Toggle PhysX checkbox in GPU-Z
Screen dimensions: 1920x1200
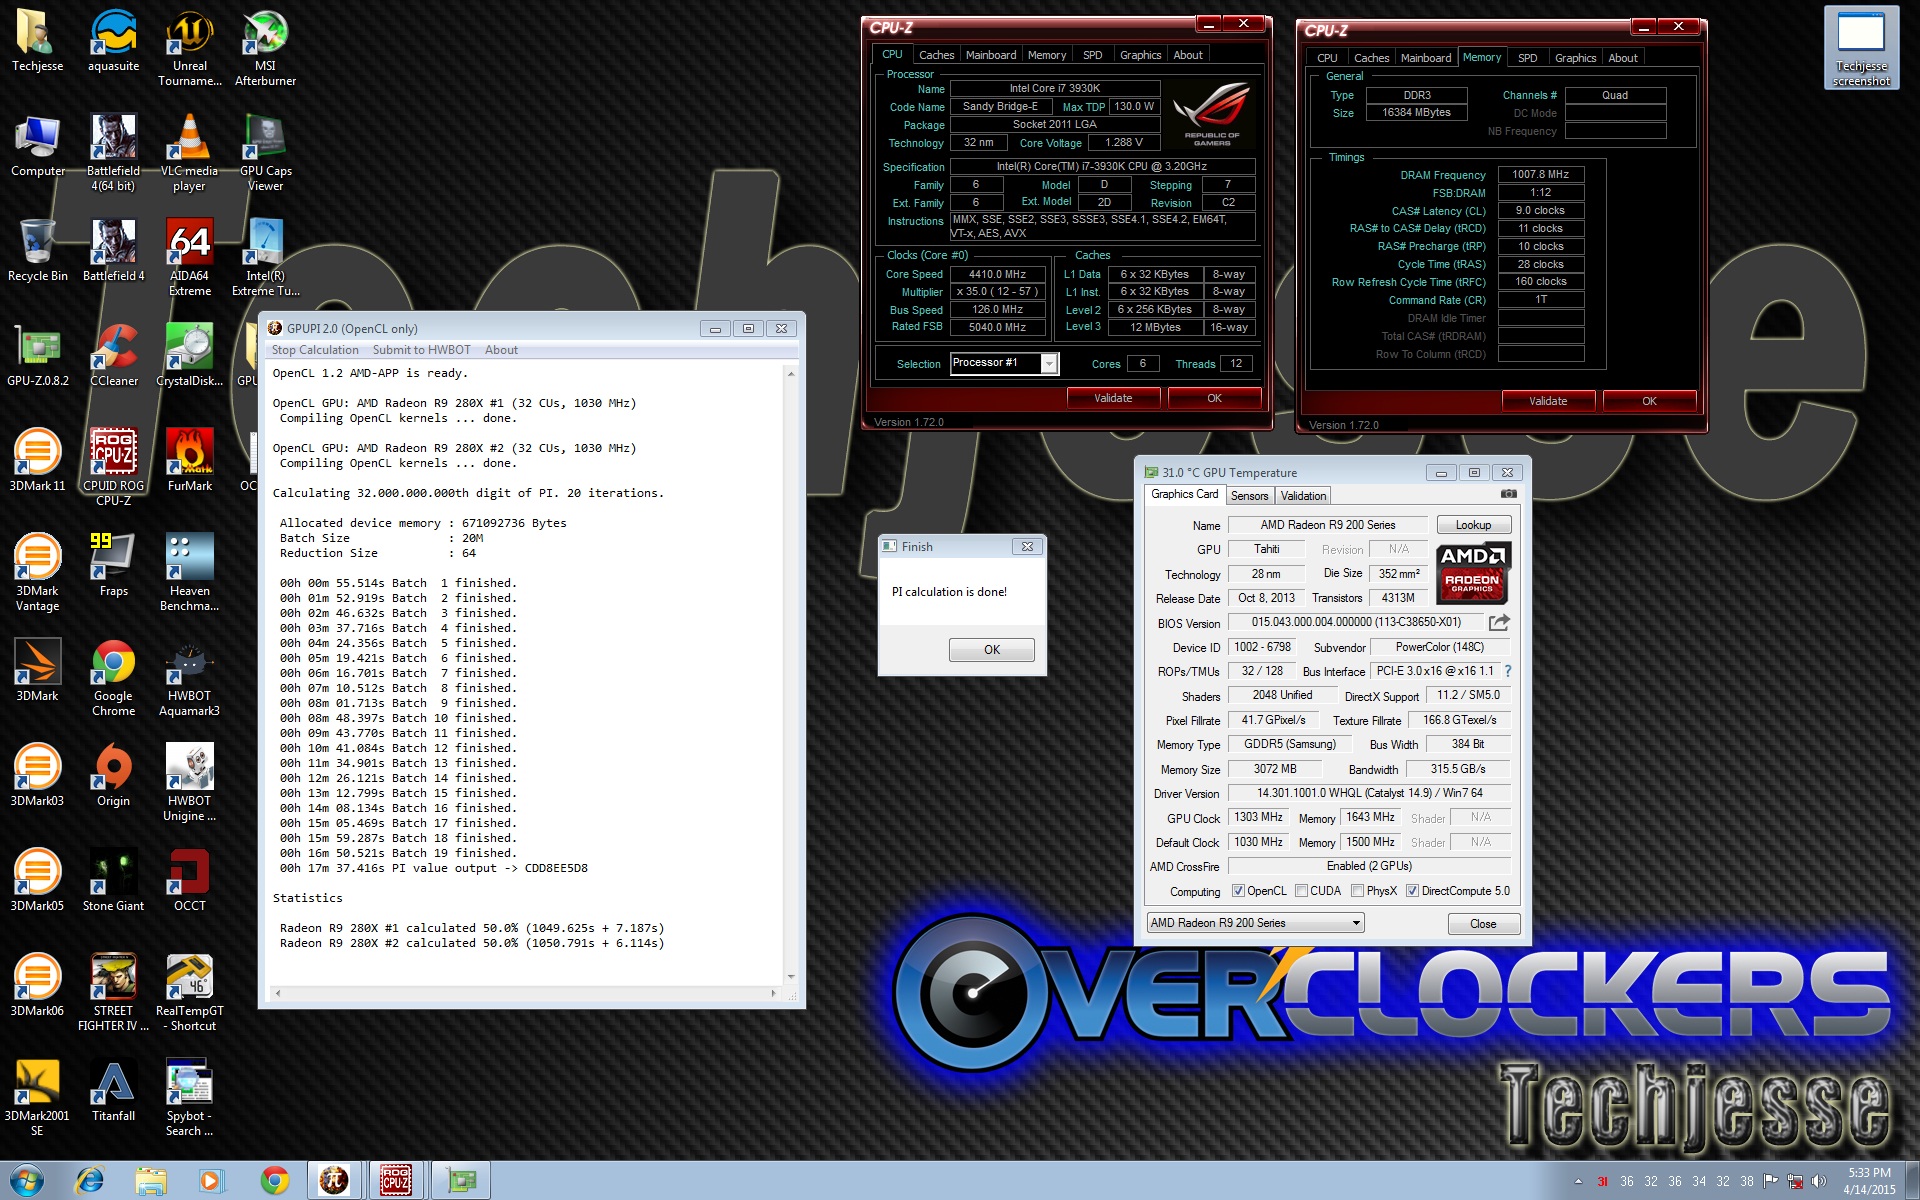tap(1357, 891)
